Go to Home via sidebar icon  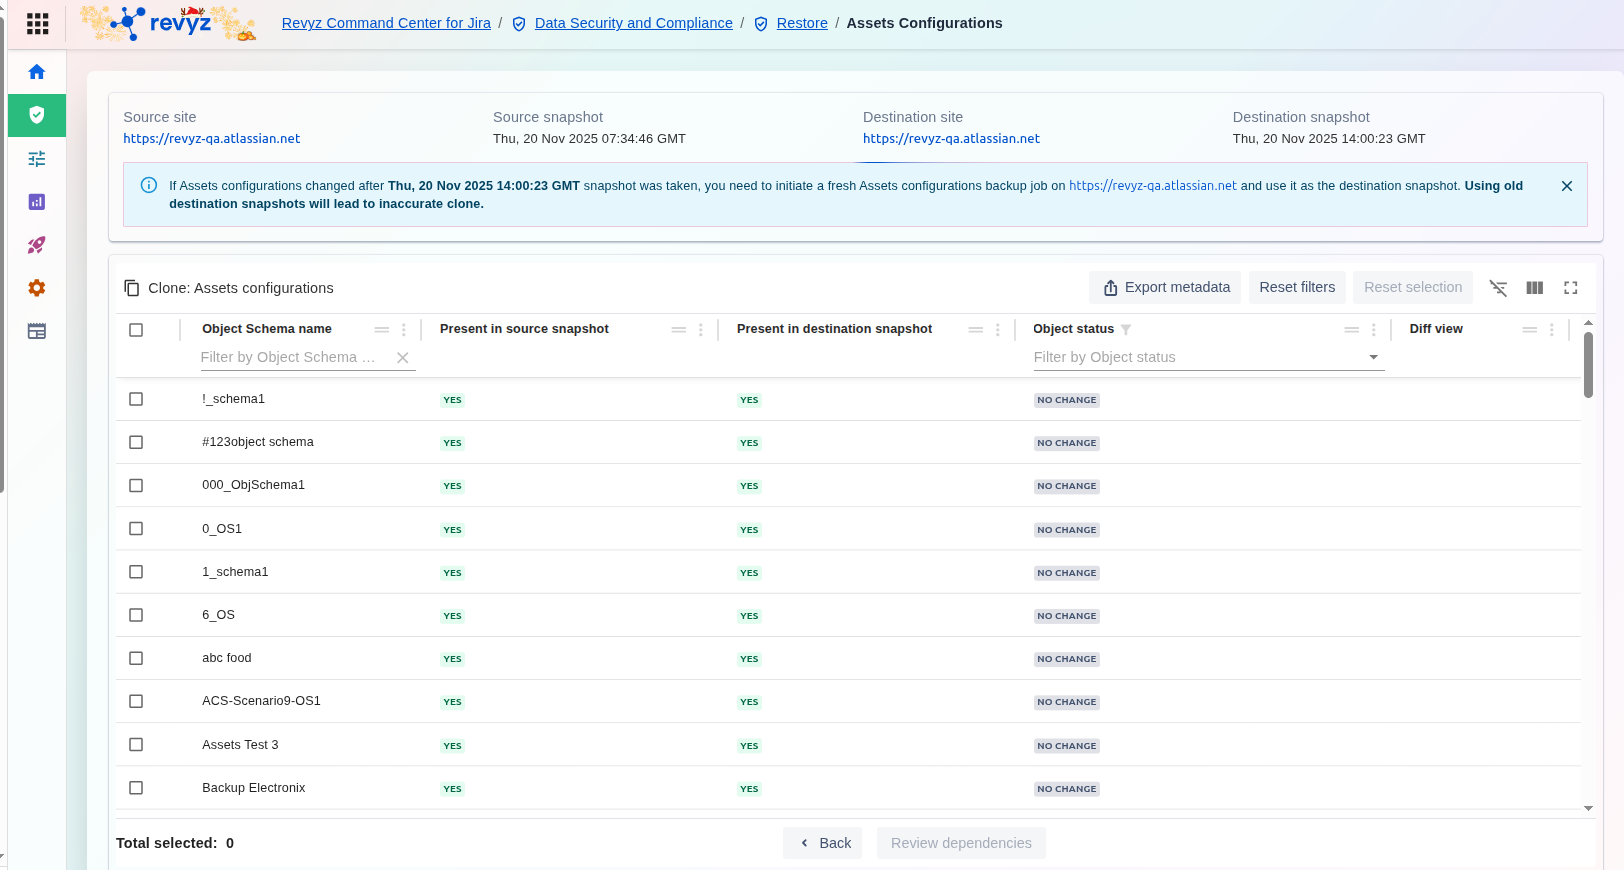[37, 72]
